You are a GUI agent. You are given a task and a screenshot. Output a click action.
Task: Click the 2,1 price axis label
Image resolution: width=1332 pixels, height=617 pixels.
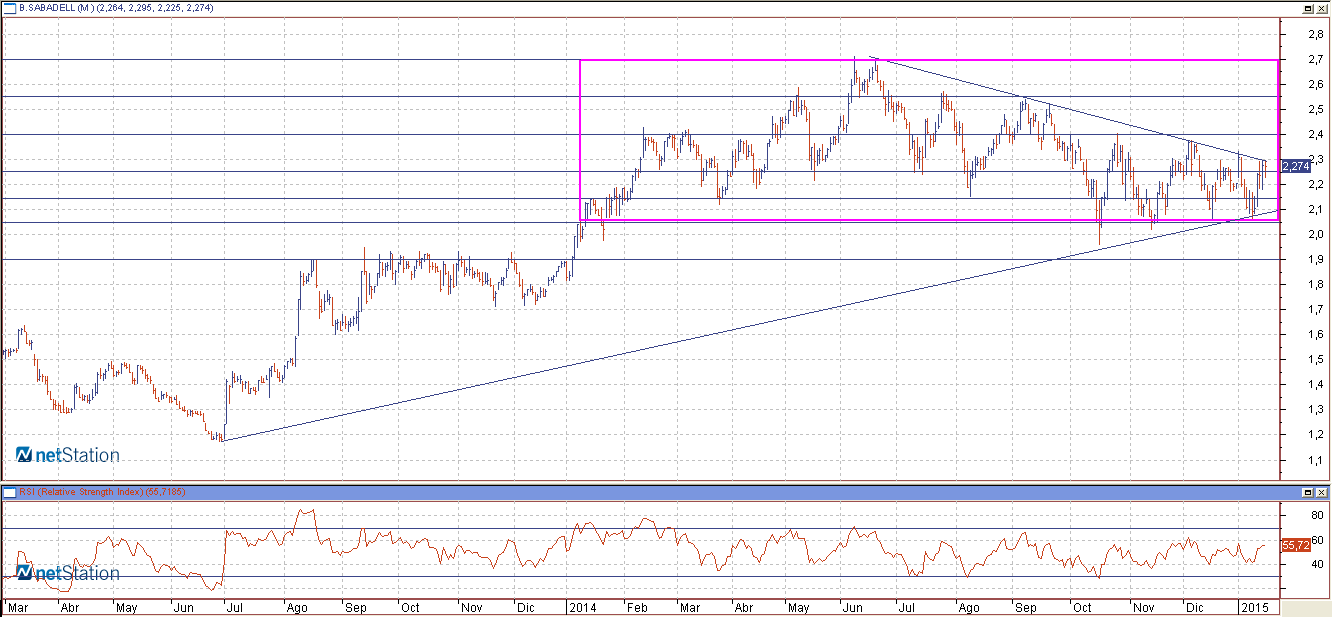pos(1317,209)
